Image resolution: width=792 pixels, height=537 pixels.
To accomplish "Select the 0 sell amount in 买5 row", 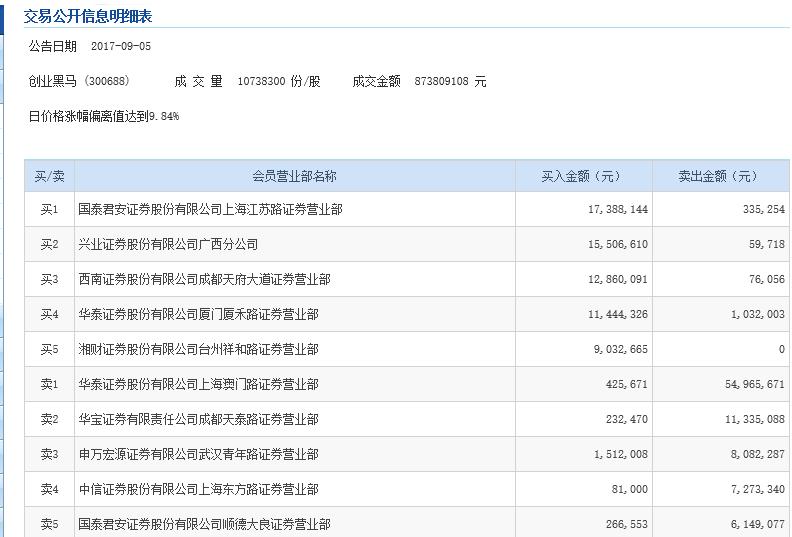I will pos(781,349).
